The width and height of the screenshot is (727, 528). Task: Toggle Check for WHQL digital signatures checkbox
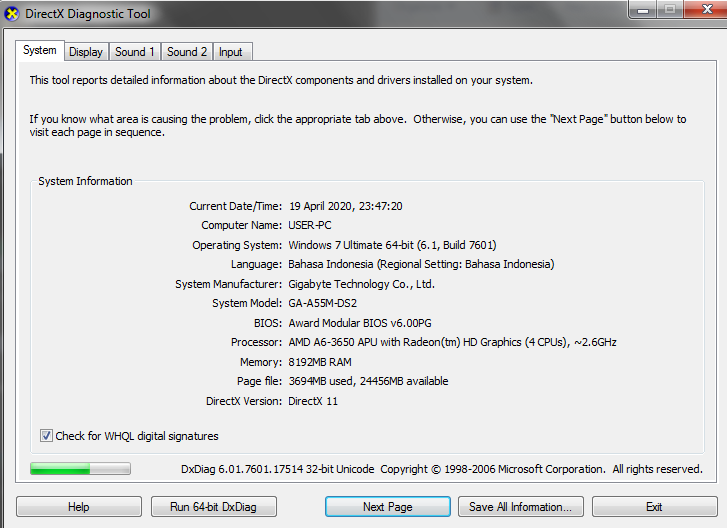[x=46, y=436]
